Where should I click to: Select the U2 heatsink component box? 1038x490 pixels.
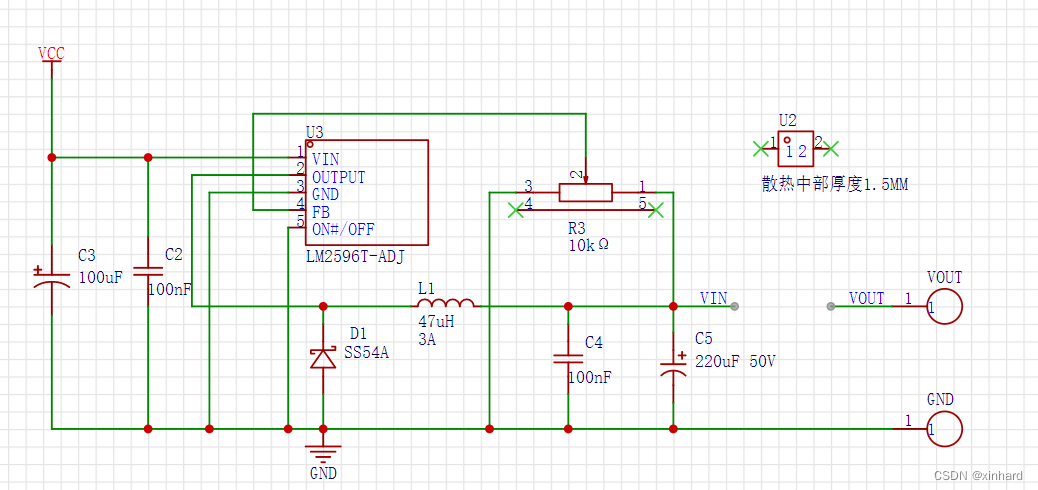click(x=796, y=149)
